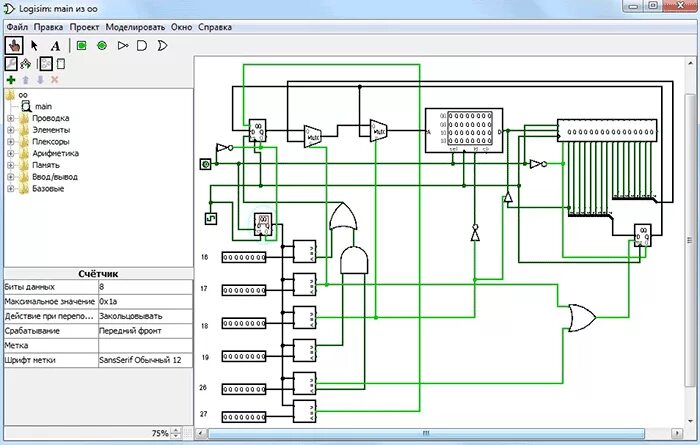Click the horizontal canvas scrollbar thumb
Image resolution: width=700 pixels, height=445 pixels.
point(426,433)
